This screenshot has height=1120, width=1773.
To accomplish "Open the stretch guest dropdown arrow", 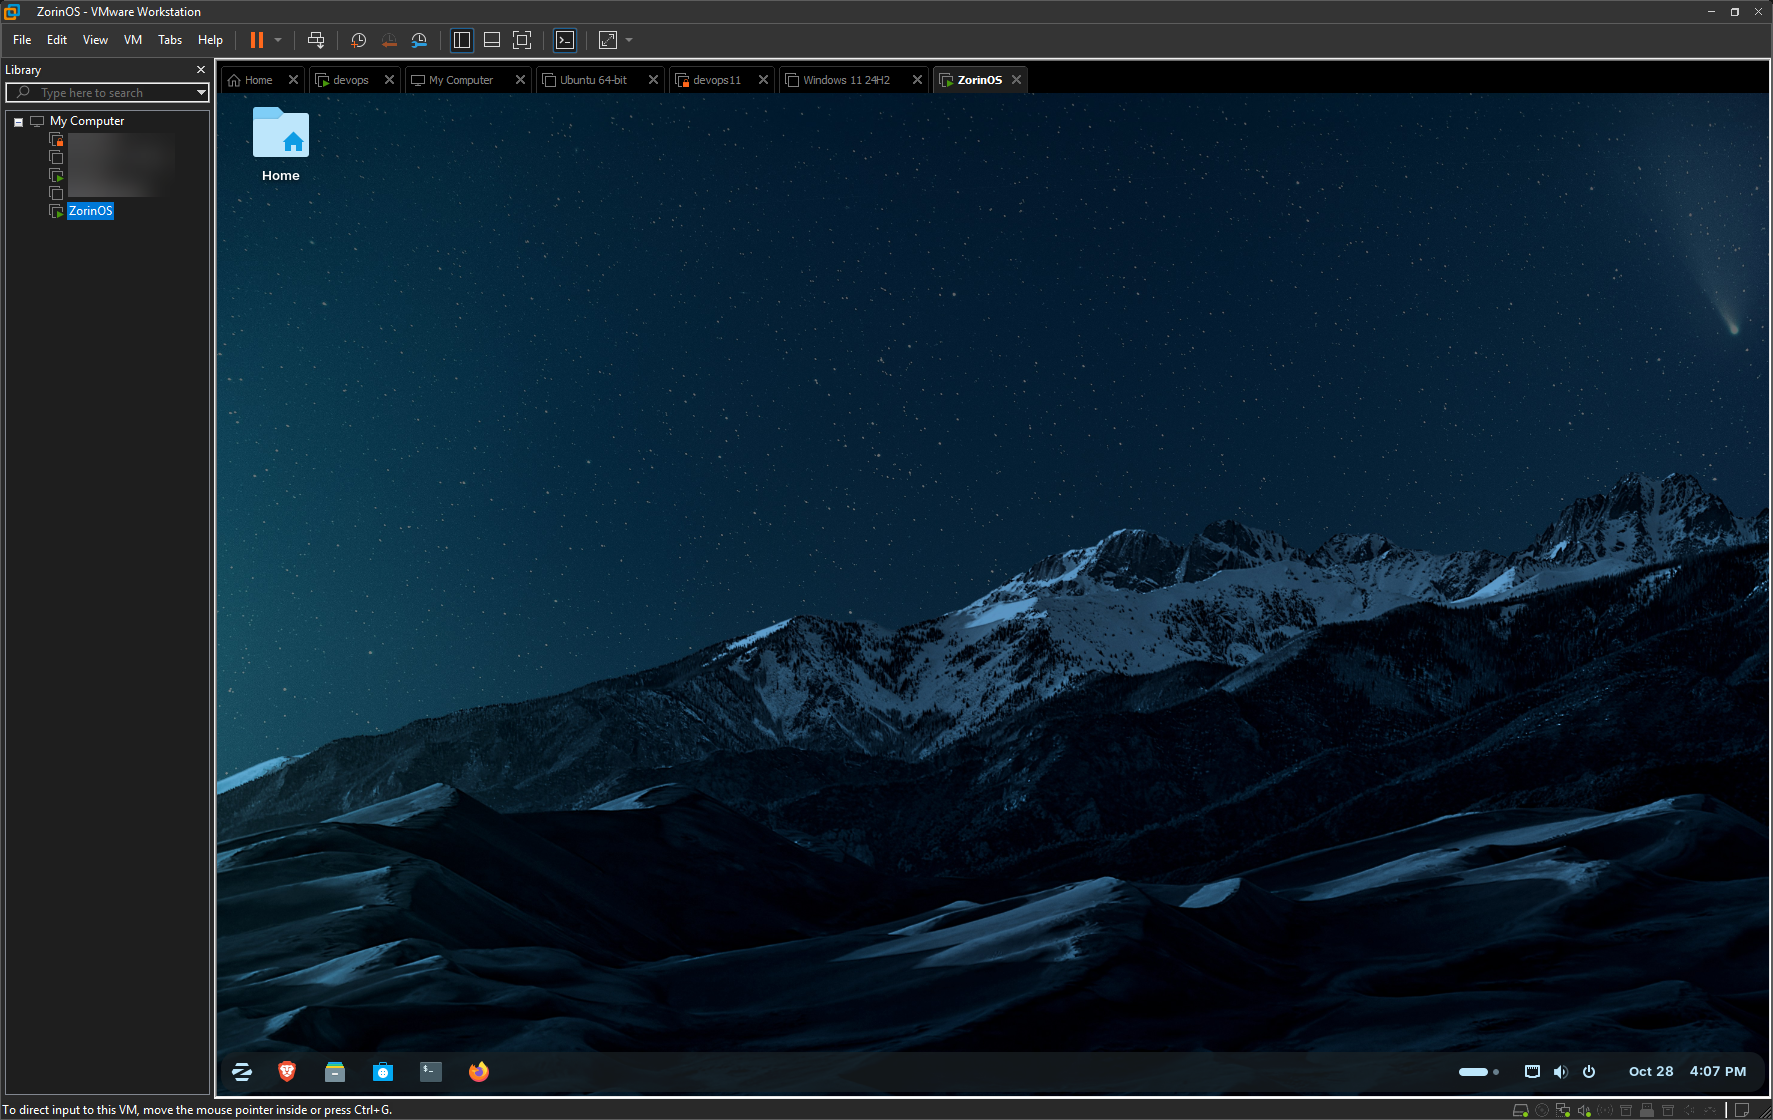I will click(629, 40).
